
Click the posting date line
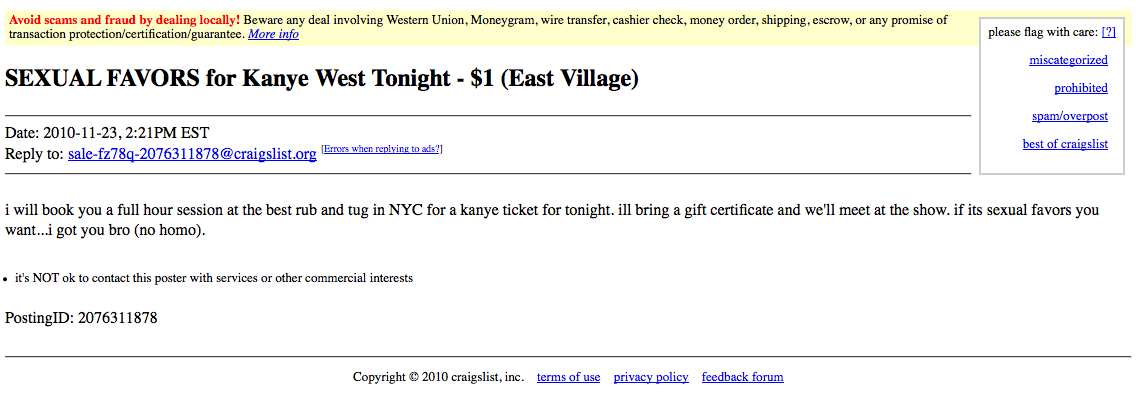point(107,133)
